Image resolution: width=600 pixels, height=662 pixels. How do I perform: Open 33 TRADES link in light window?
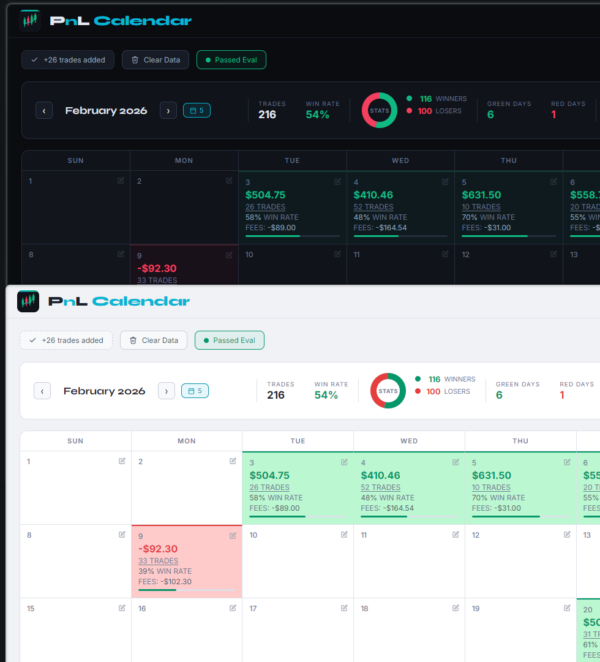[158, 561]
